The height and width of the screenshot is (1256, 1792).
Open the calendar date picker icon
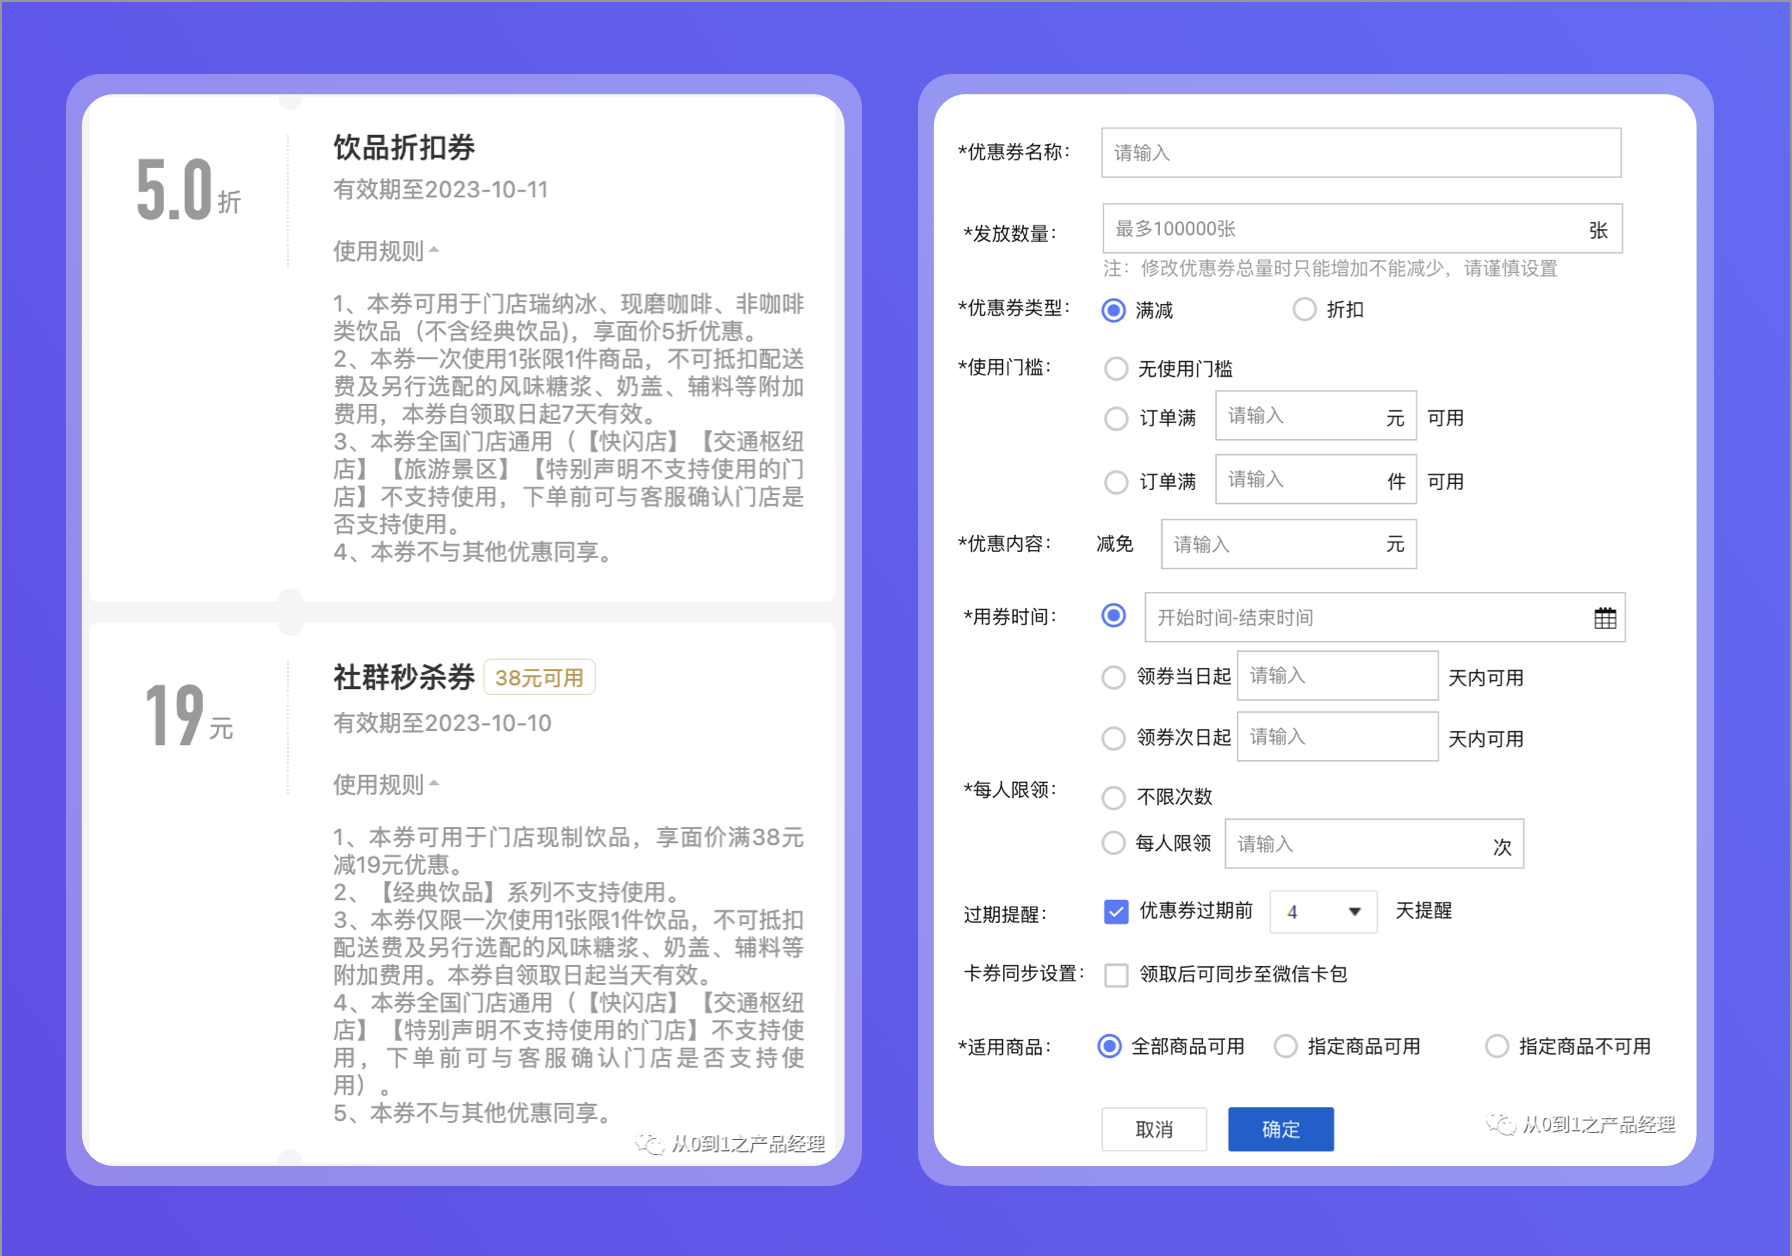click(1605, 618)
